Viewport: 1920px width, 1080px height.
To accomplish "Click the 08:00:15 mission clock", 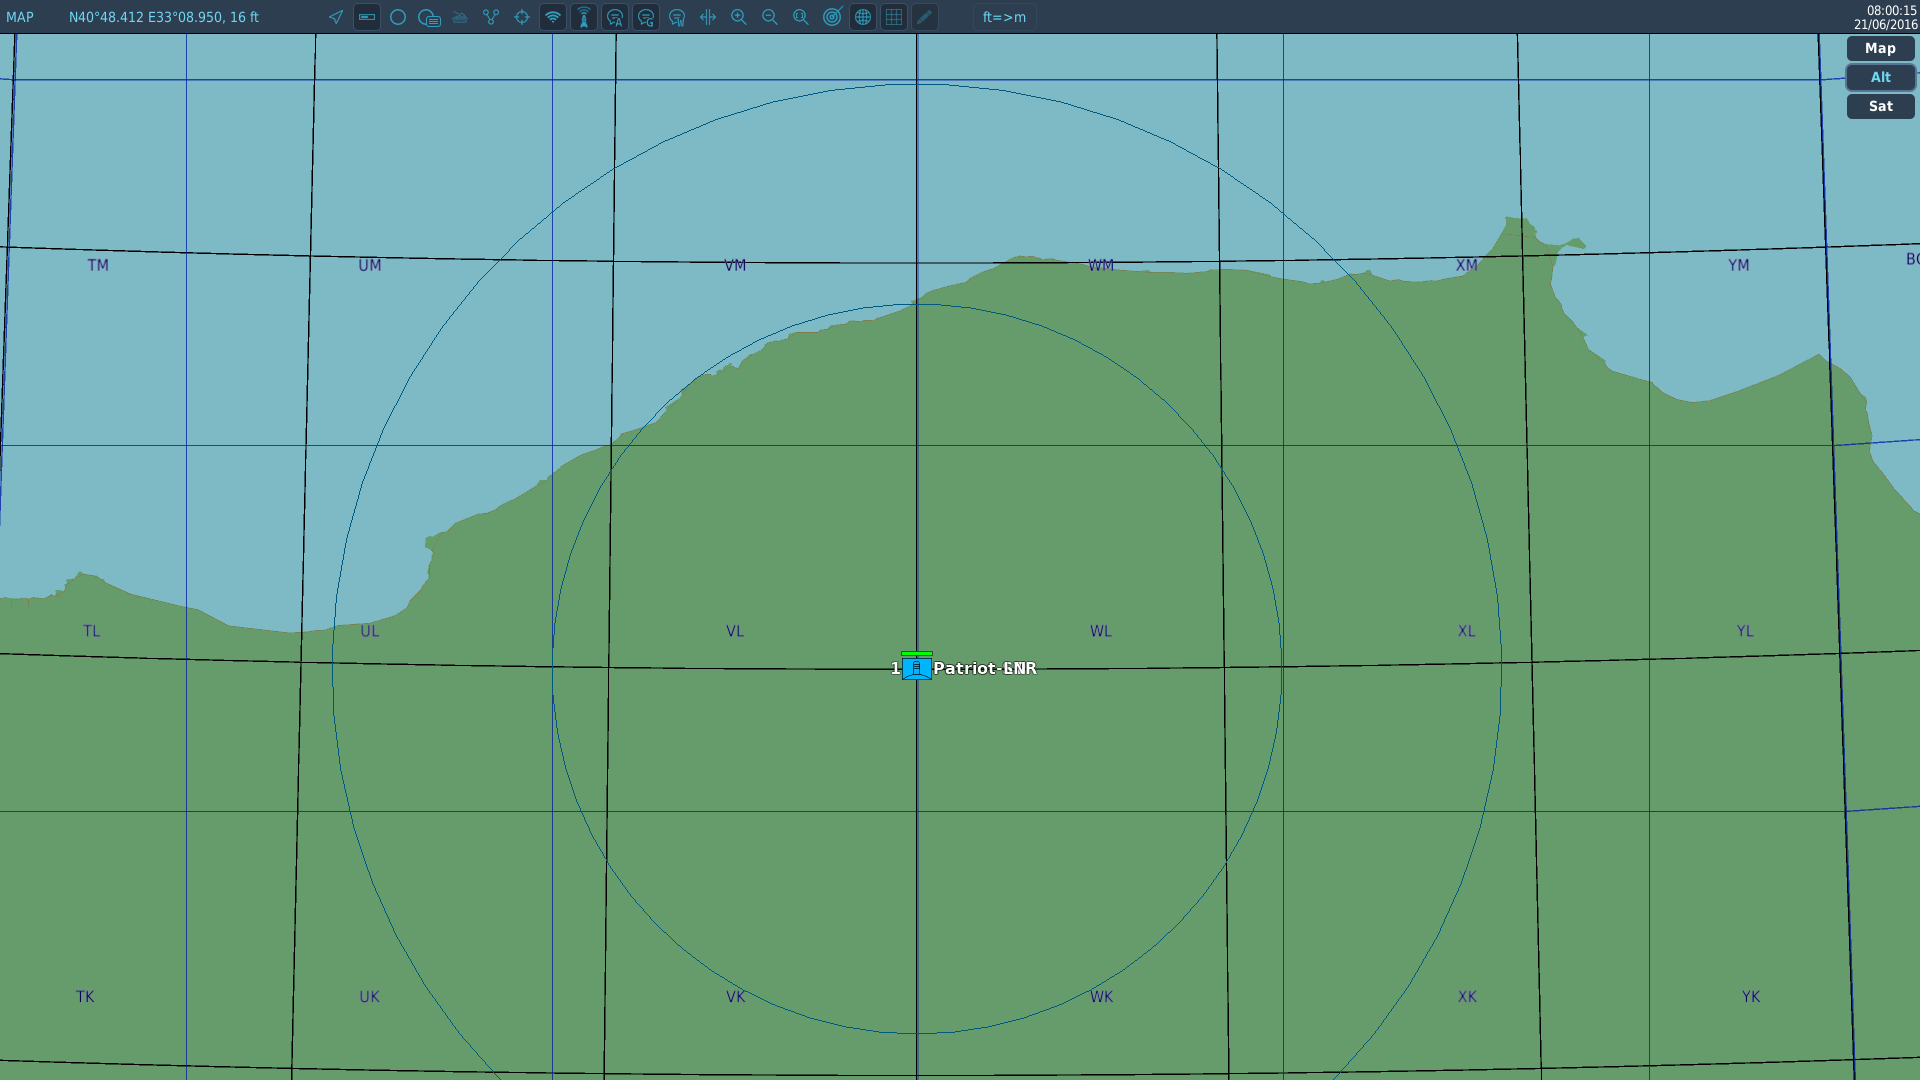I will pyautogui.click(x=1891, y=11).
